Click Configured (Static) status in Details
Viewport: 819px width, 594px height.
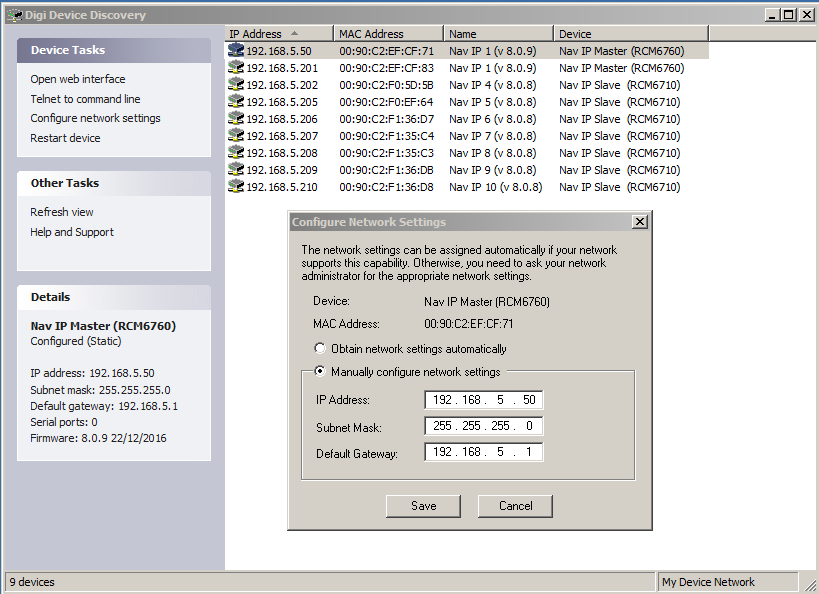pyautogui.click(x=76, y=341)
